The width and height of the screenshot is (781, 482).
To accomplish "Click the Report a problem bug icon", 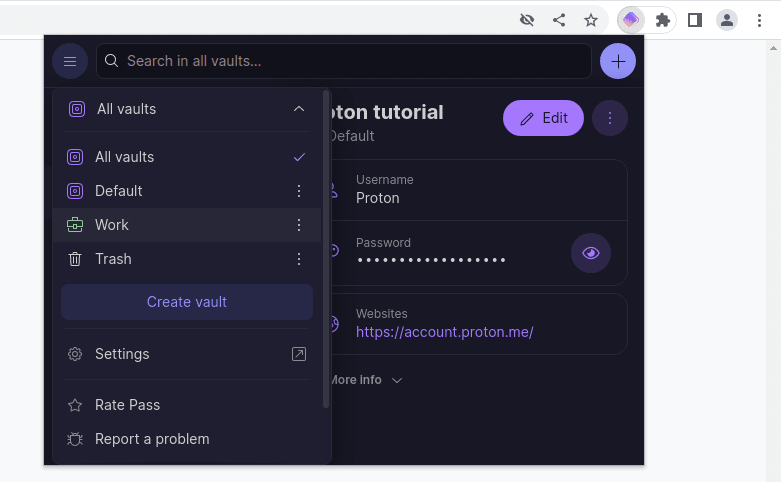I will 75,439.
